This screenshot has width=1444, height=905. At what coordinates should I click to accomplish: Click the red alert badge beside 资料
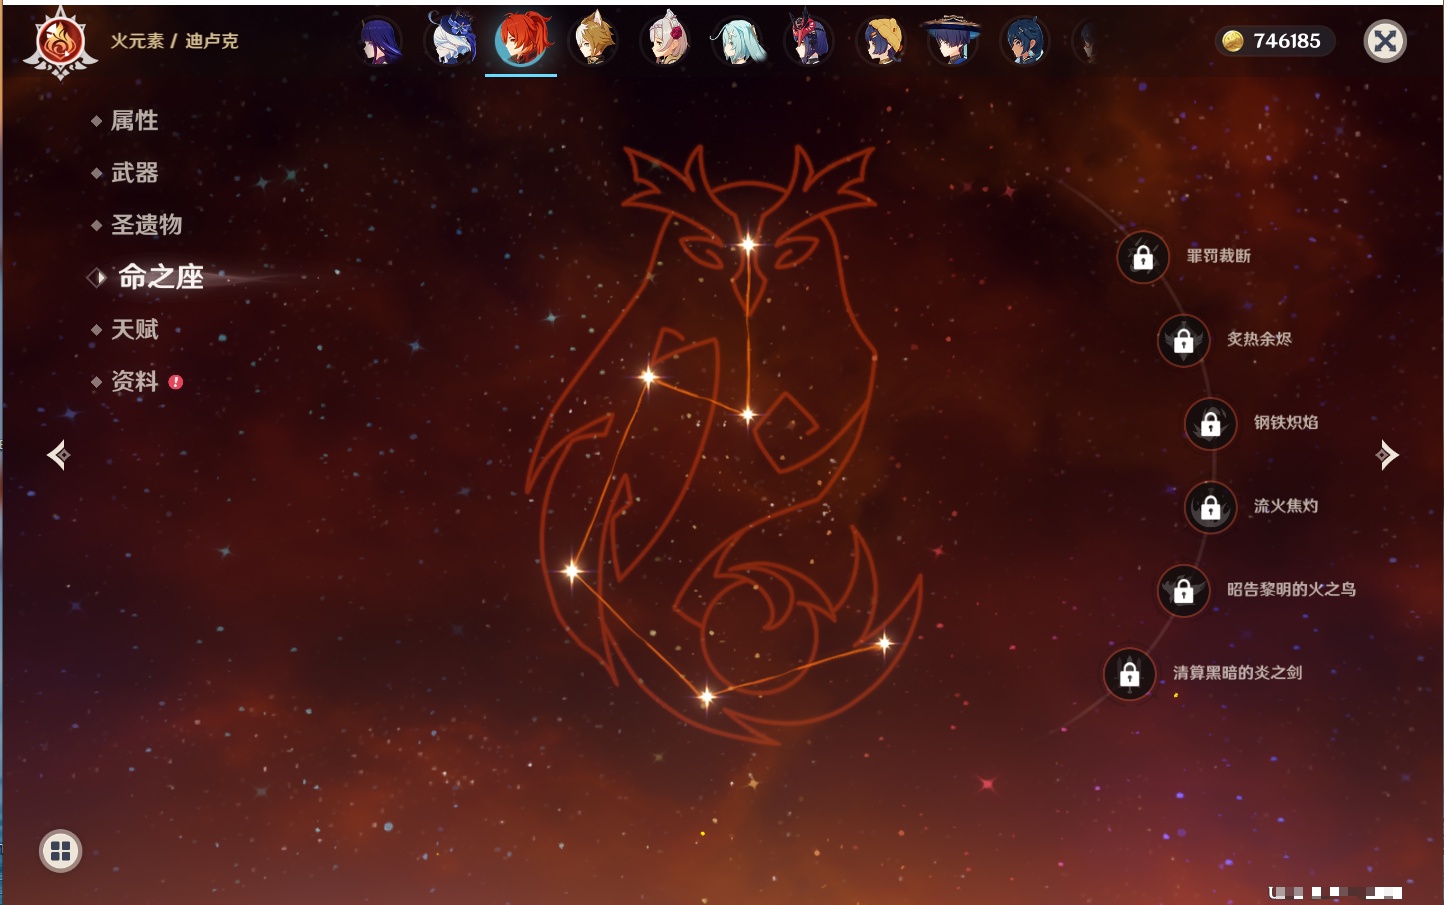[x=176, y=381]
